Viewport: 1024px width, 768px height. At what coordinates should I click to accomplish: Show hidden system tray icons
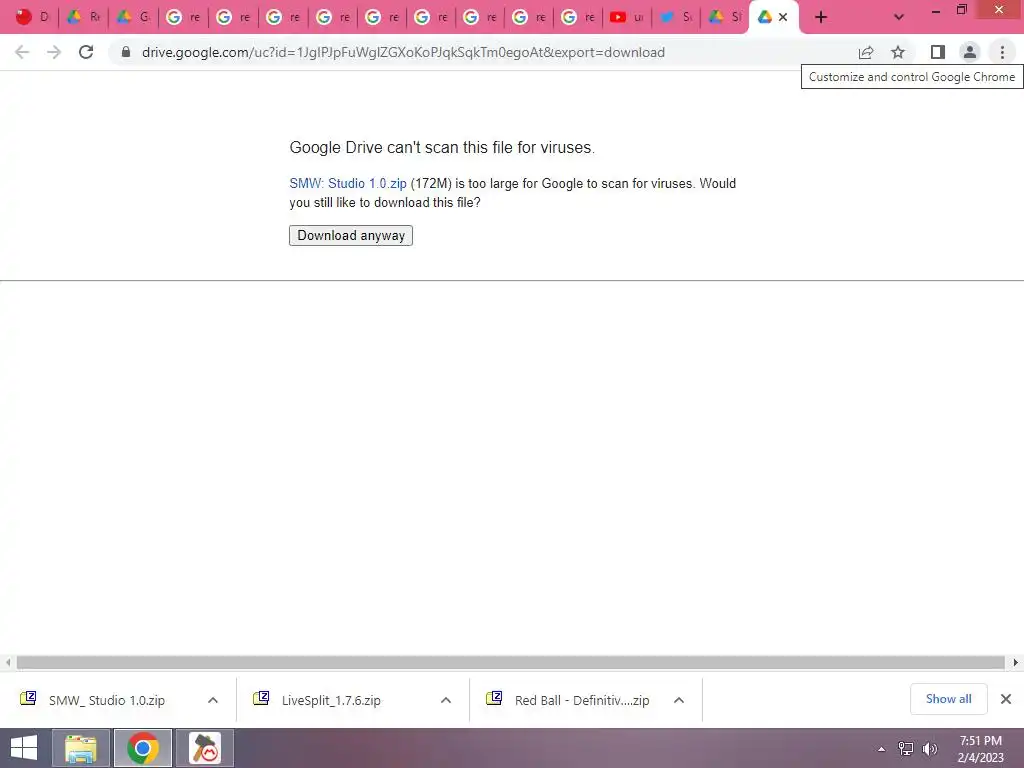click(882, 749)
